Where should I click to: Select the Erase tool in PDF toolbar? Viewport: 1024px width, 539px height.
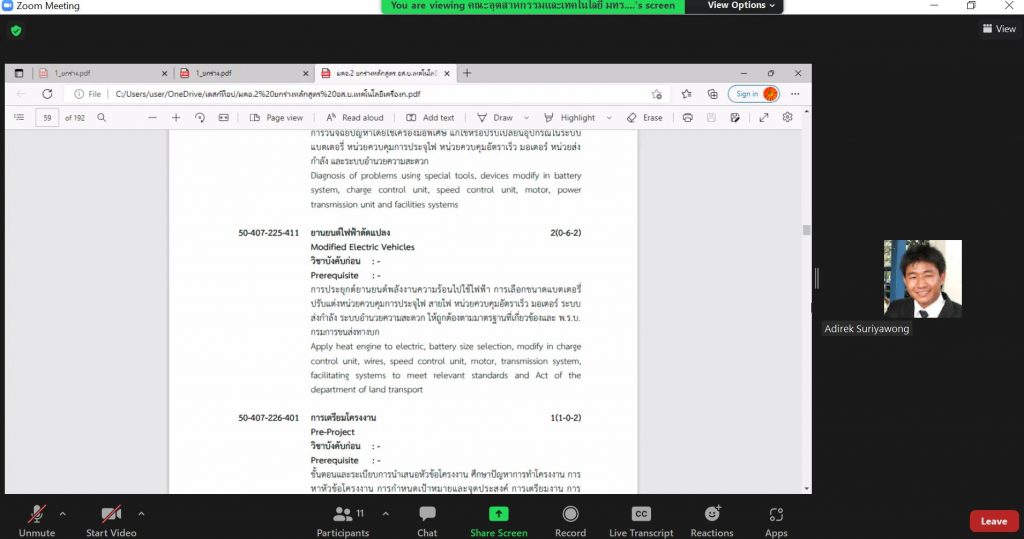(645, 118)
